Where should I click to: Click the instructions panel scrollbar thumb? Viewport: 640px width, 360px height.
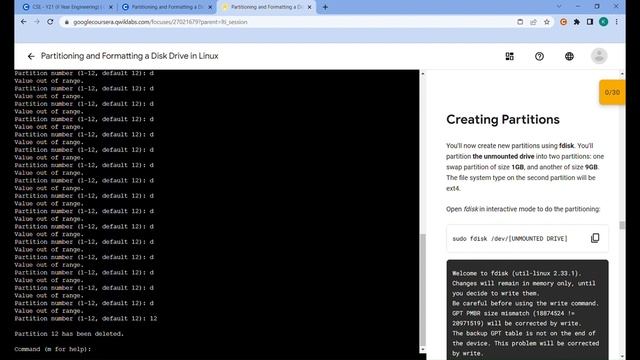pos(622,225)
